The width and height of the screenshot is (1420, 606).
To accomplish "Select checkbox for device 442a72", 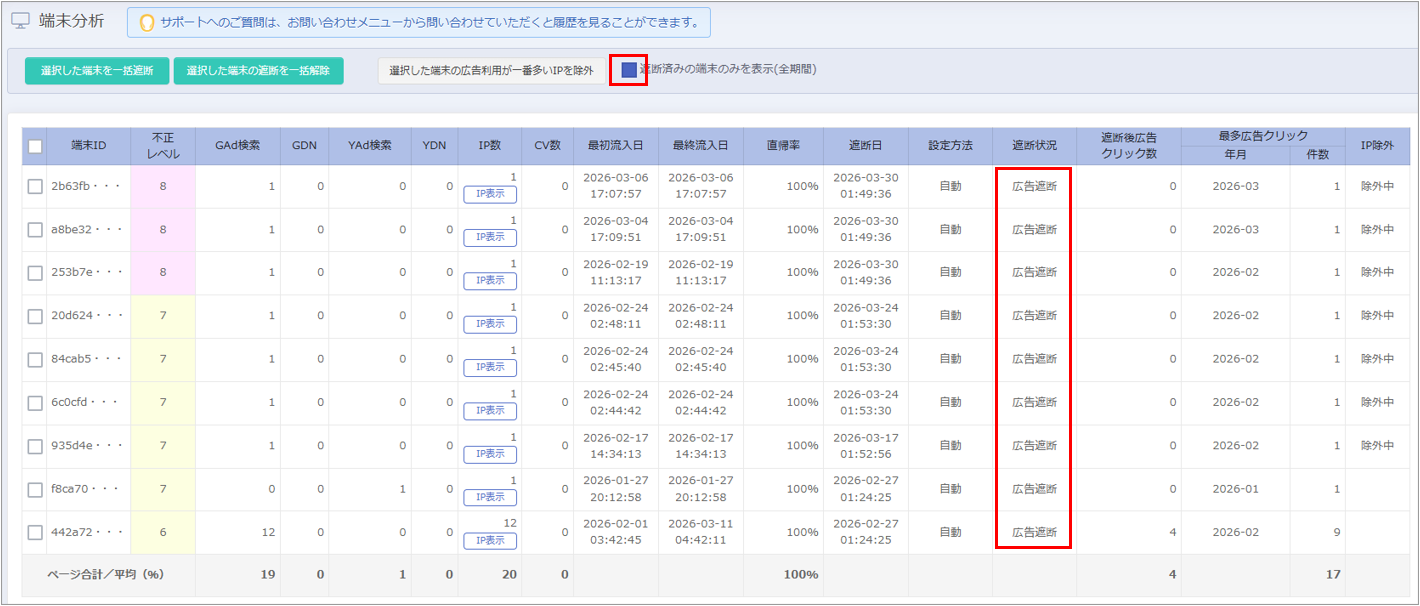I will (35, 533).
